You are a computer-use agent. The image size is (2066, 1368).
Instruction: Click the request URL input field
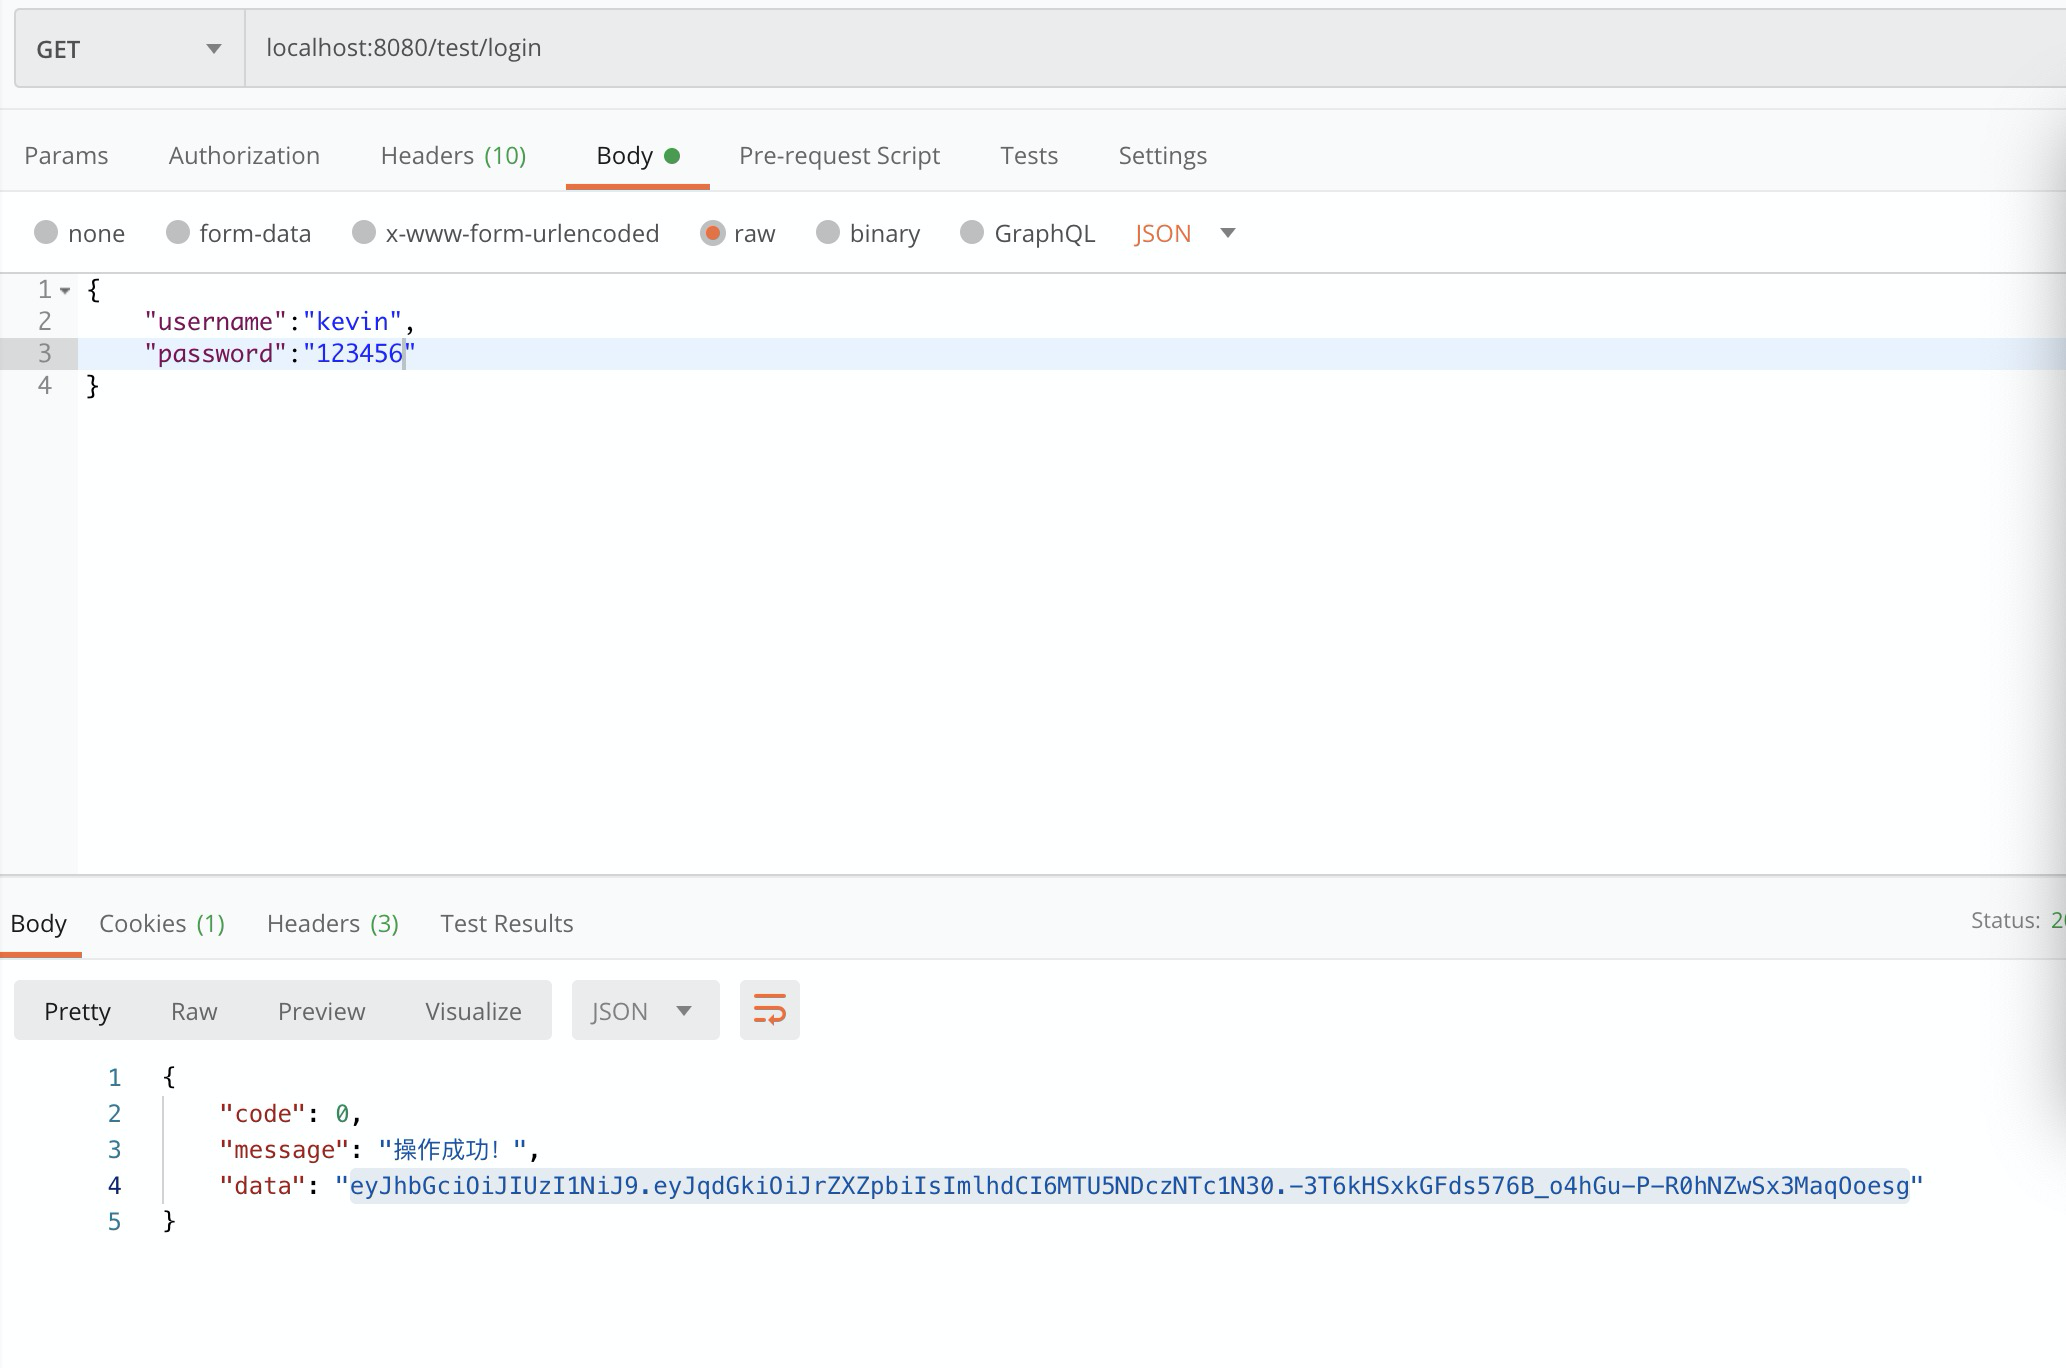coord(1100,48)
